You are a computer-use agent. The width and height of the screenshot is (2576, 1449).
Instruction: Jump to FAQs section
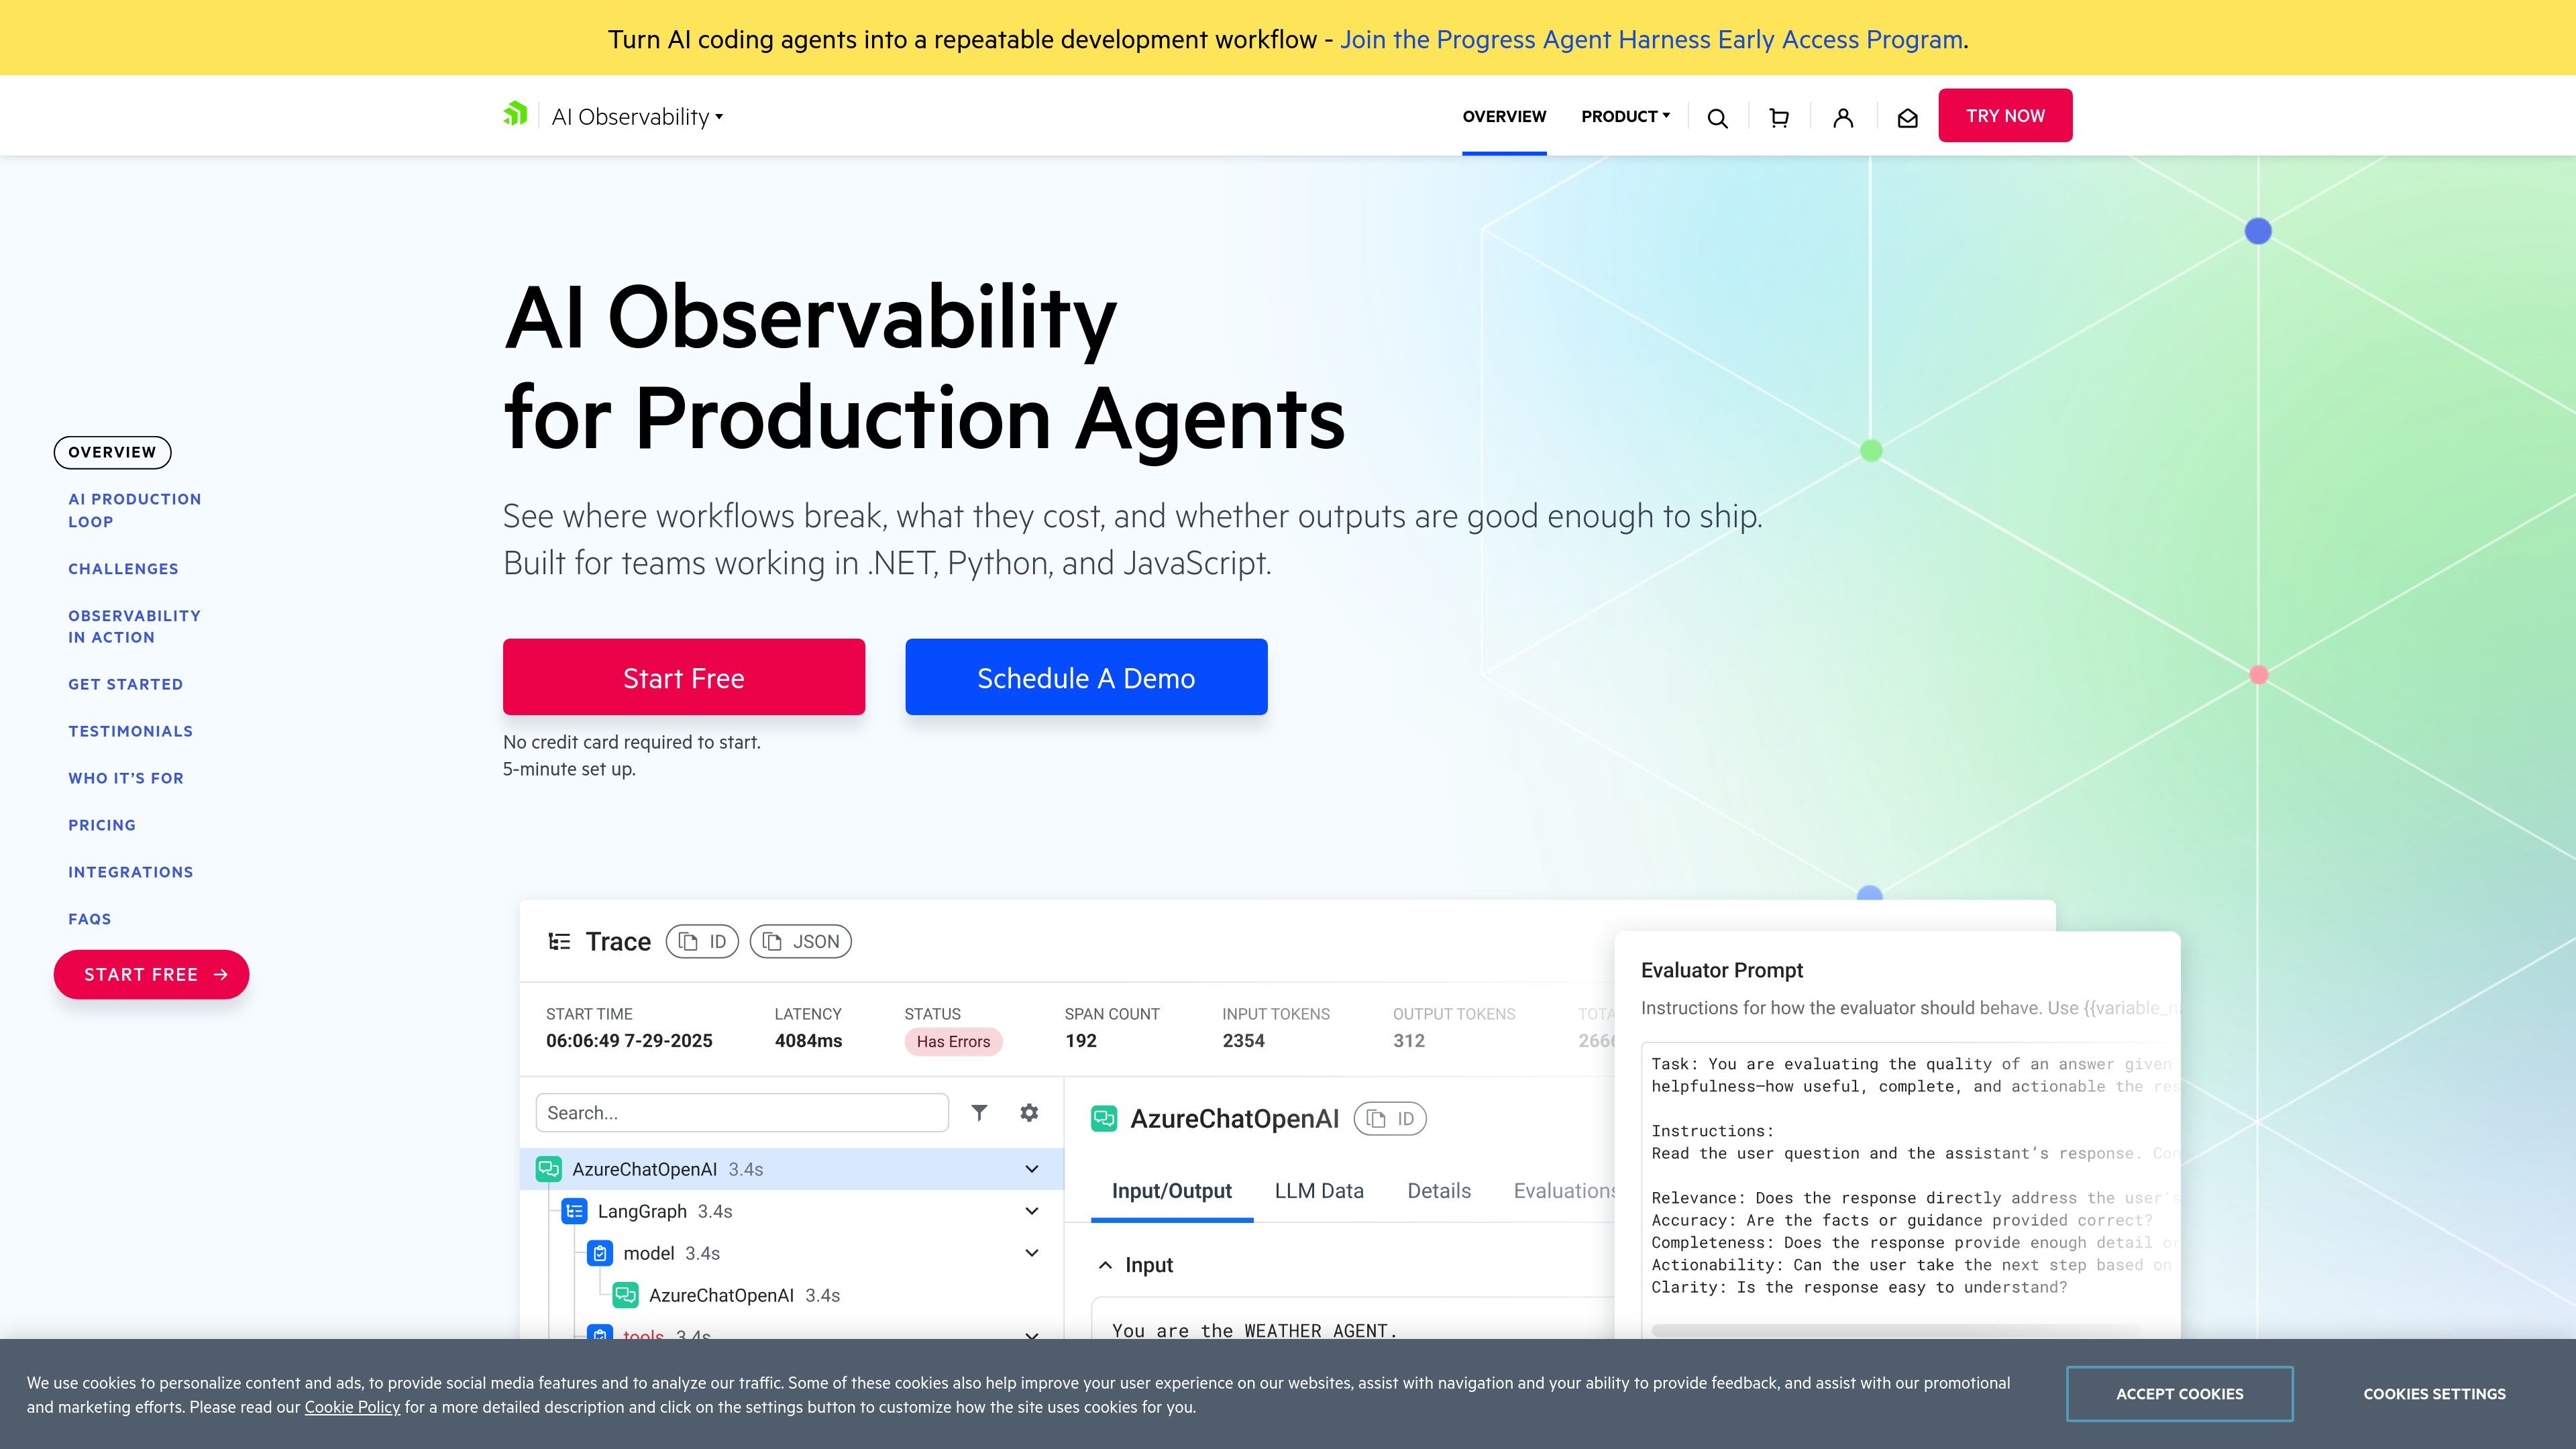(89, 919)
